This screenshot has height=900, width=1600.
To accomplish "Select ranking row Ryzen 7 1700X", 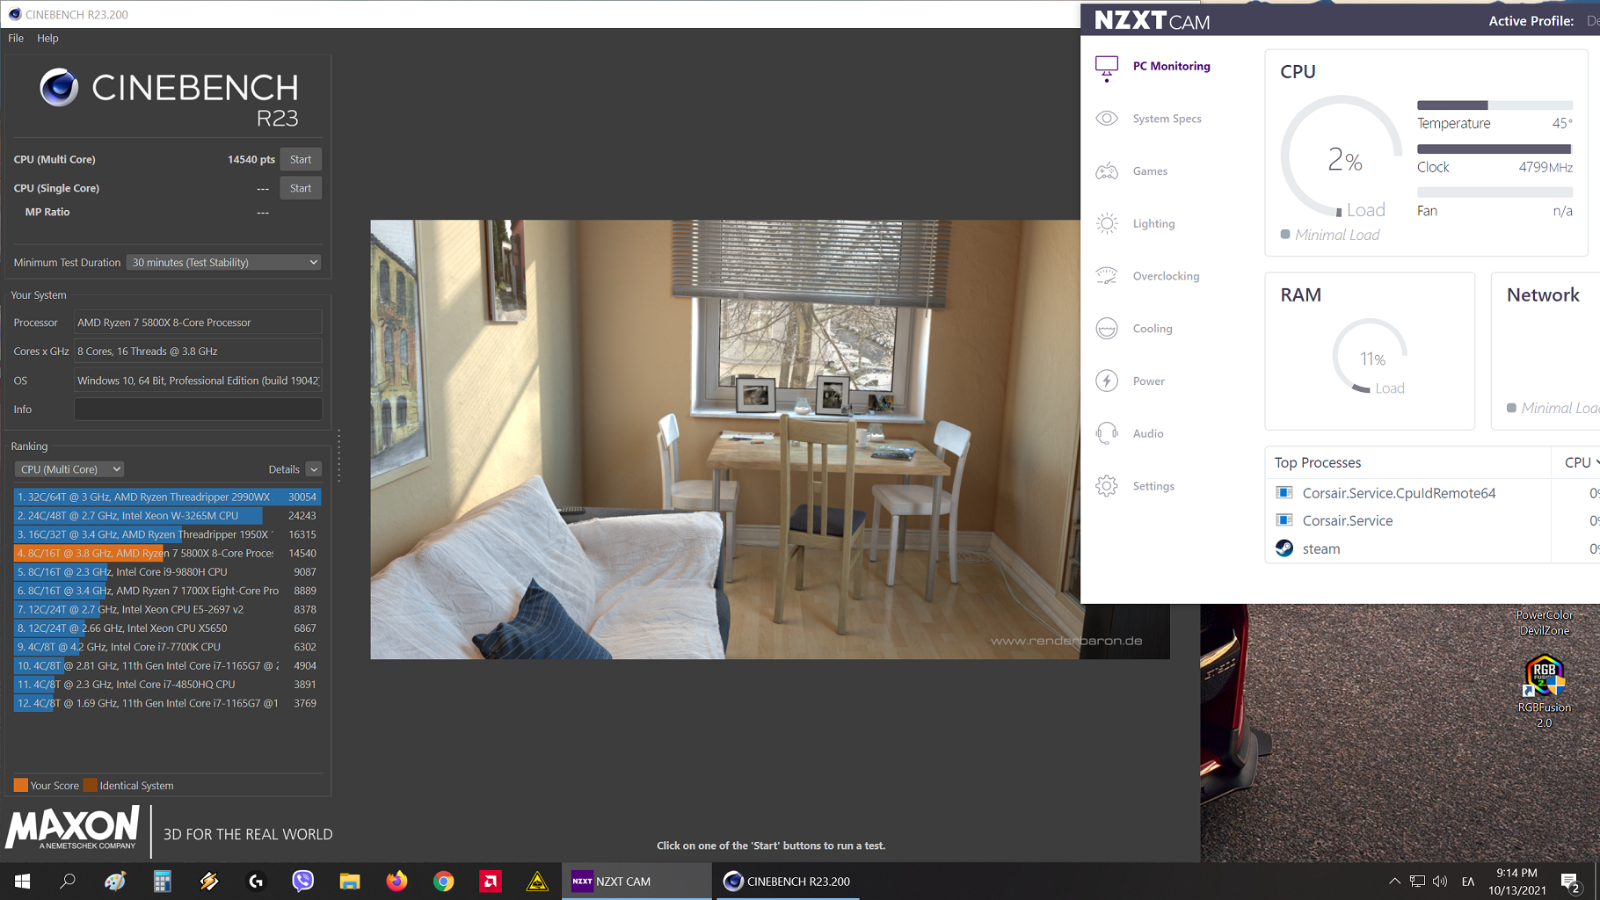I will click(167, 591).
